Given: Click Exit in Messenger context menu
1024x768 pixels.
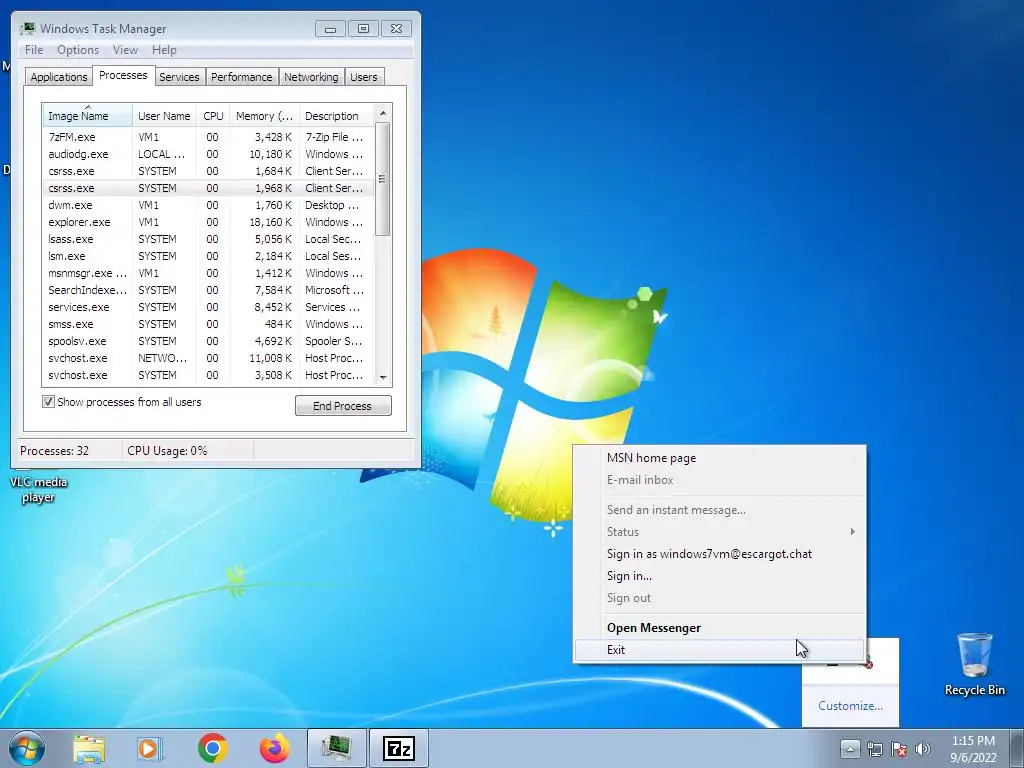Looking at the screenshot, I should [x=720, y=650].
